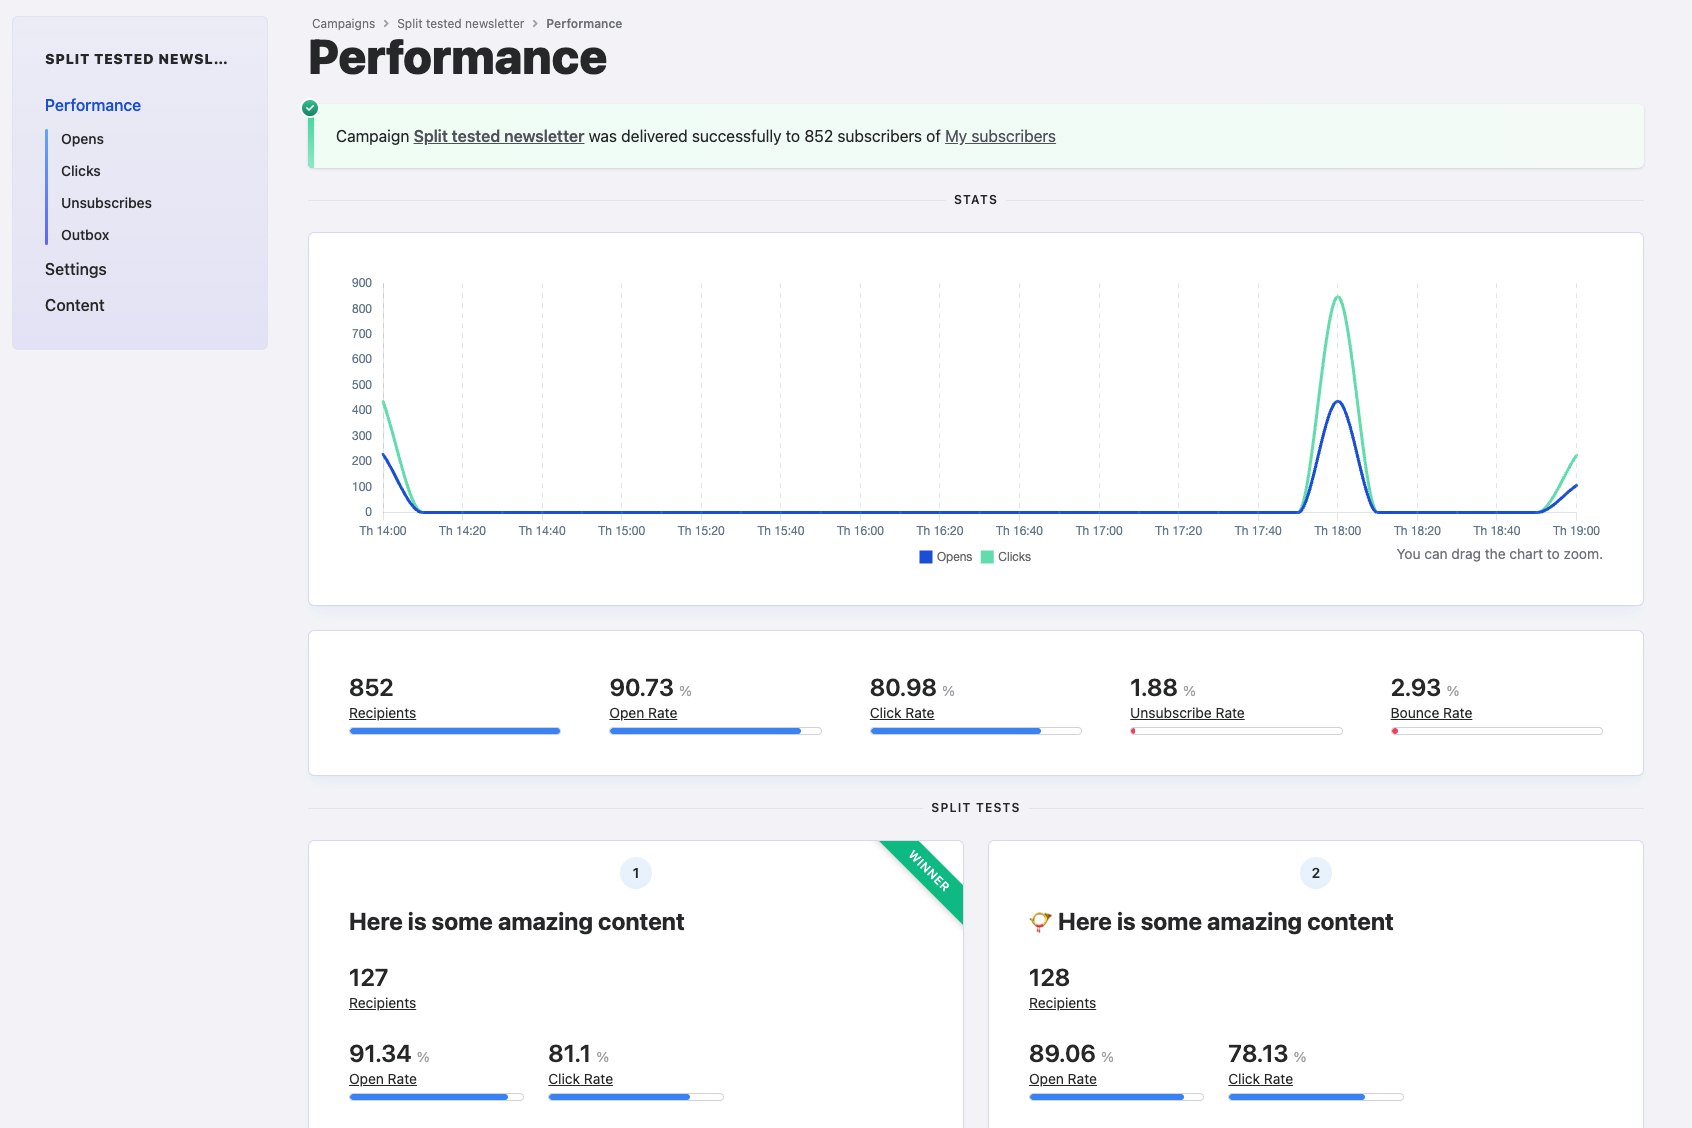Viewport: 1692px width, 1128px height.
Task: Click the overall Open Rate progress bar
Action: click(715, 731)
